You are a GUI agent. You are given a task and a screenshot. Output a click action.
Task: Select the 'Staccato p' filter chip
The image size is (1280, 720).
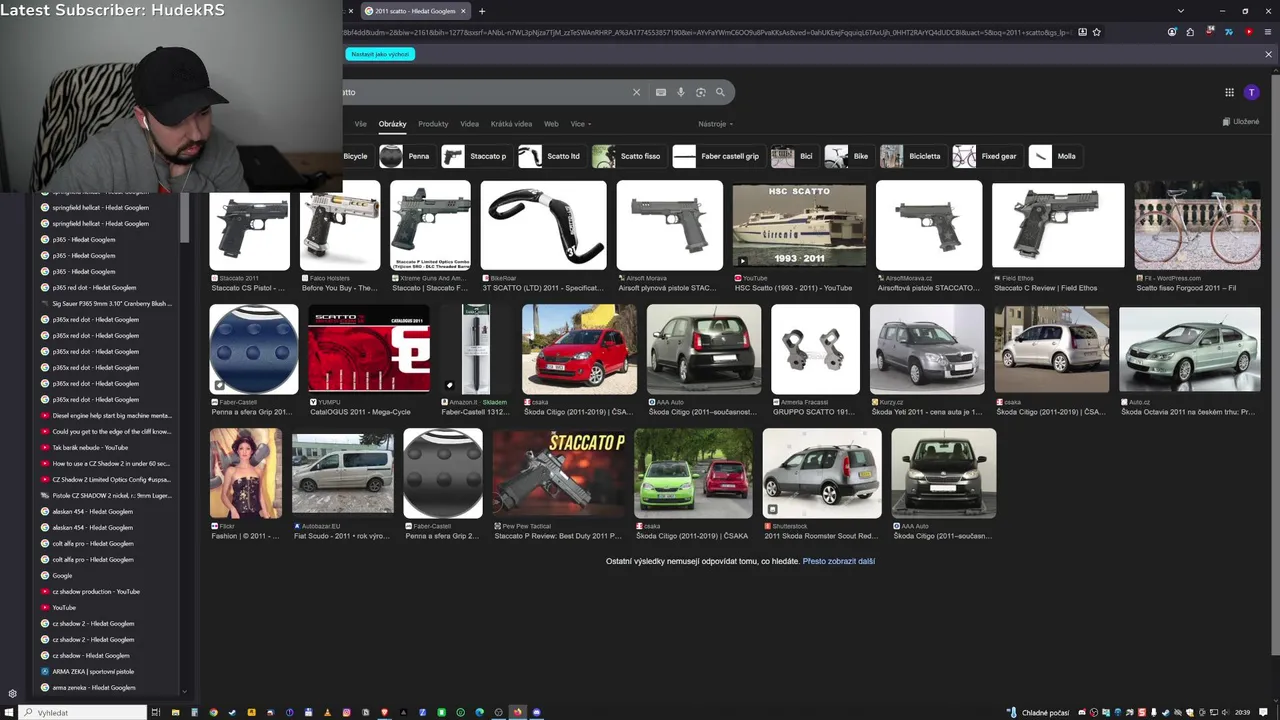[475, 156]
